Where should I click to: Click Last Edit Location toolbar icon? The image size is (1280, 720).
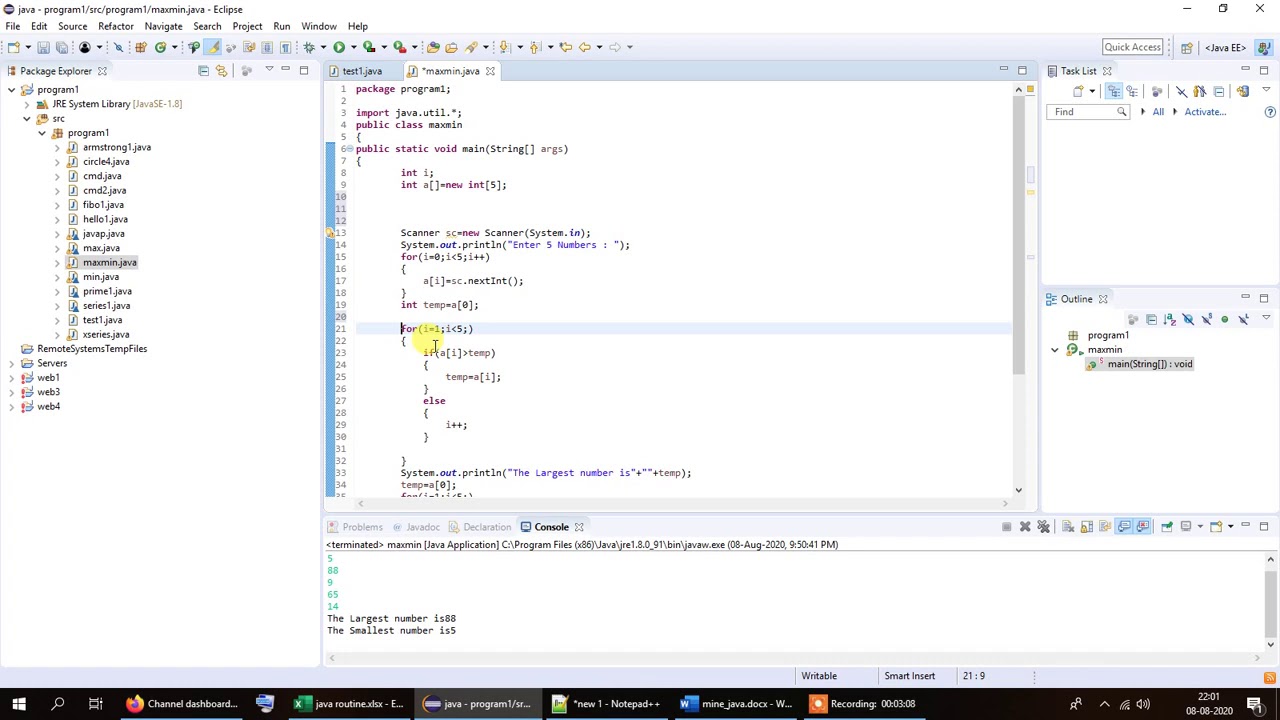[565, 47]
